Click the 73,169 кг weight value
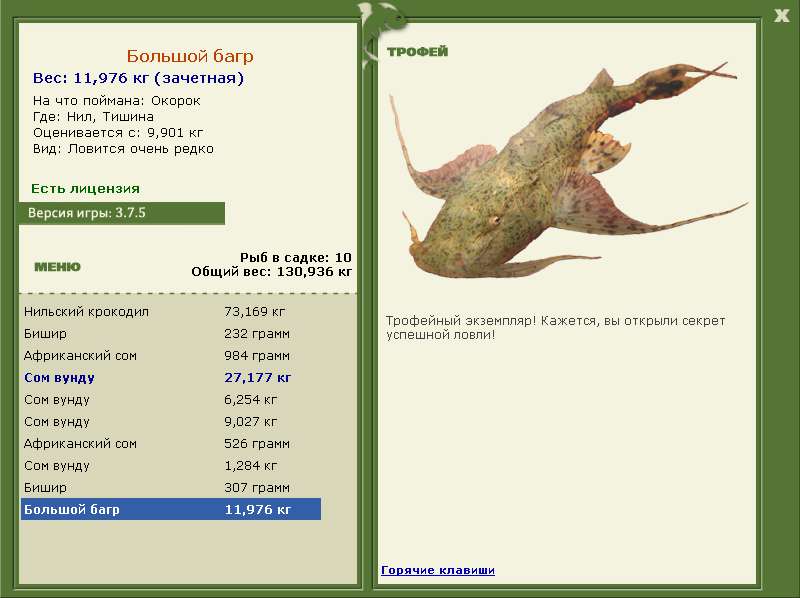800x598 pixels. (x=255, y=311)
